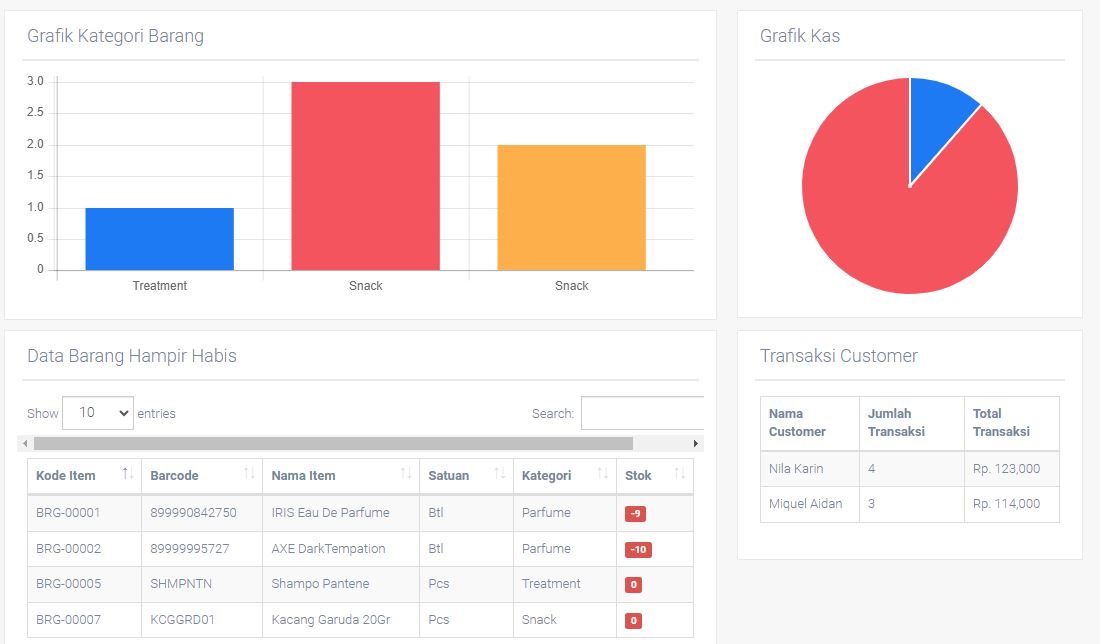Click the Stok column sort icon
The height and width of the screenshot is (644, 1100).
click(679, 474)
